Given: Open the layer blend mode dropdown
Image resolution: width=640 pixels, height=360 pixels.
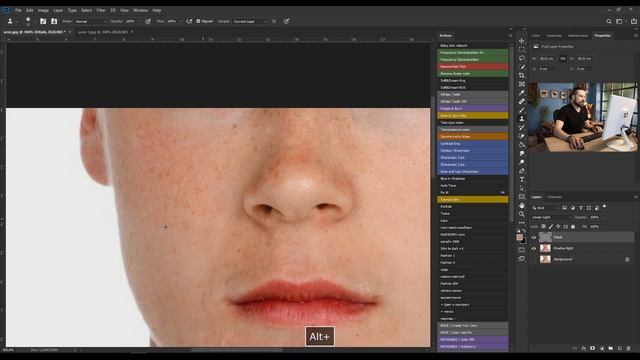Looking at the screenshot, I should point(551,217).
